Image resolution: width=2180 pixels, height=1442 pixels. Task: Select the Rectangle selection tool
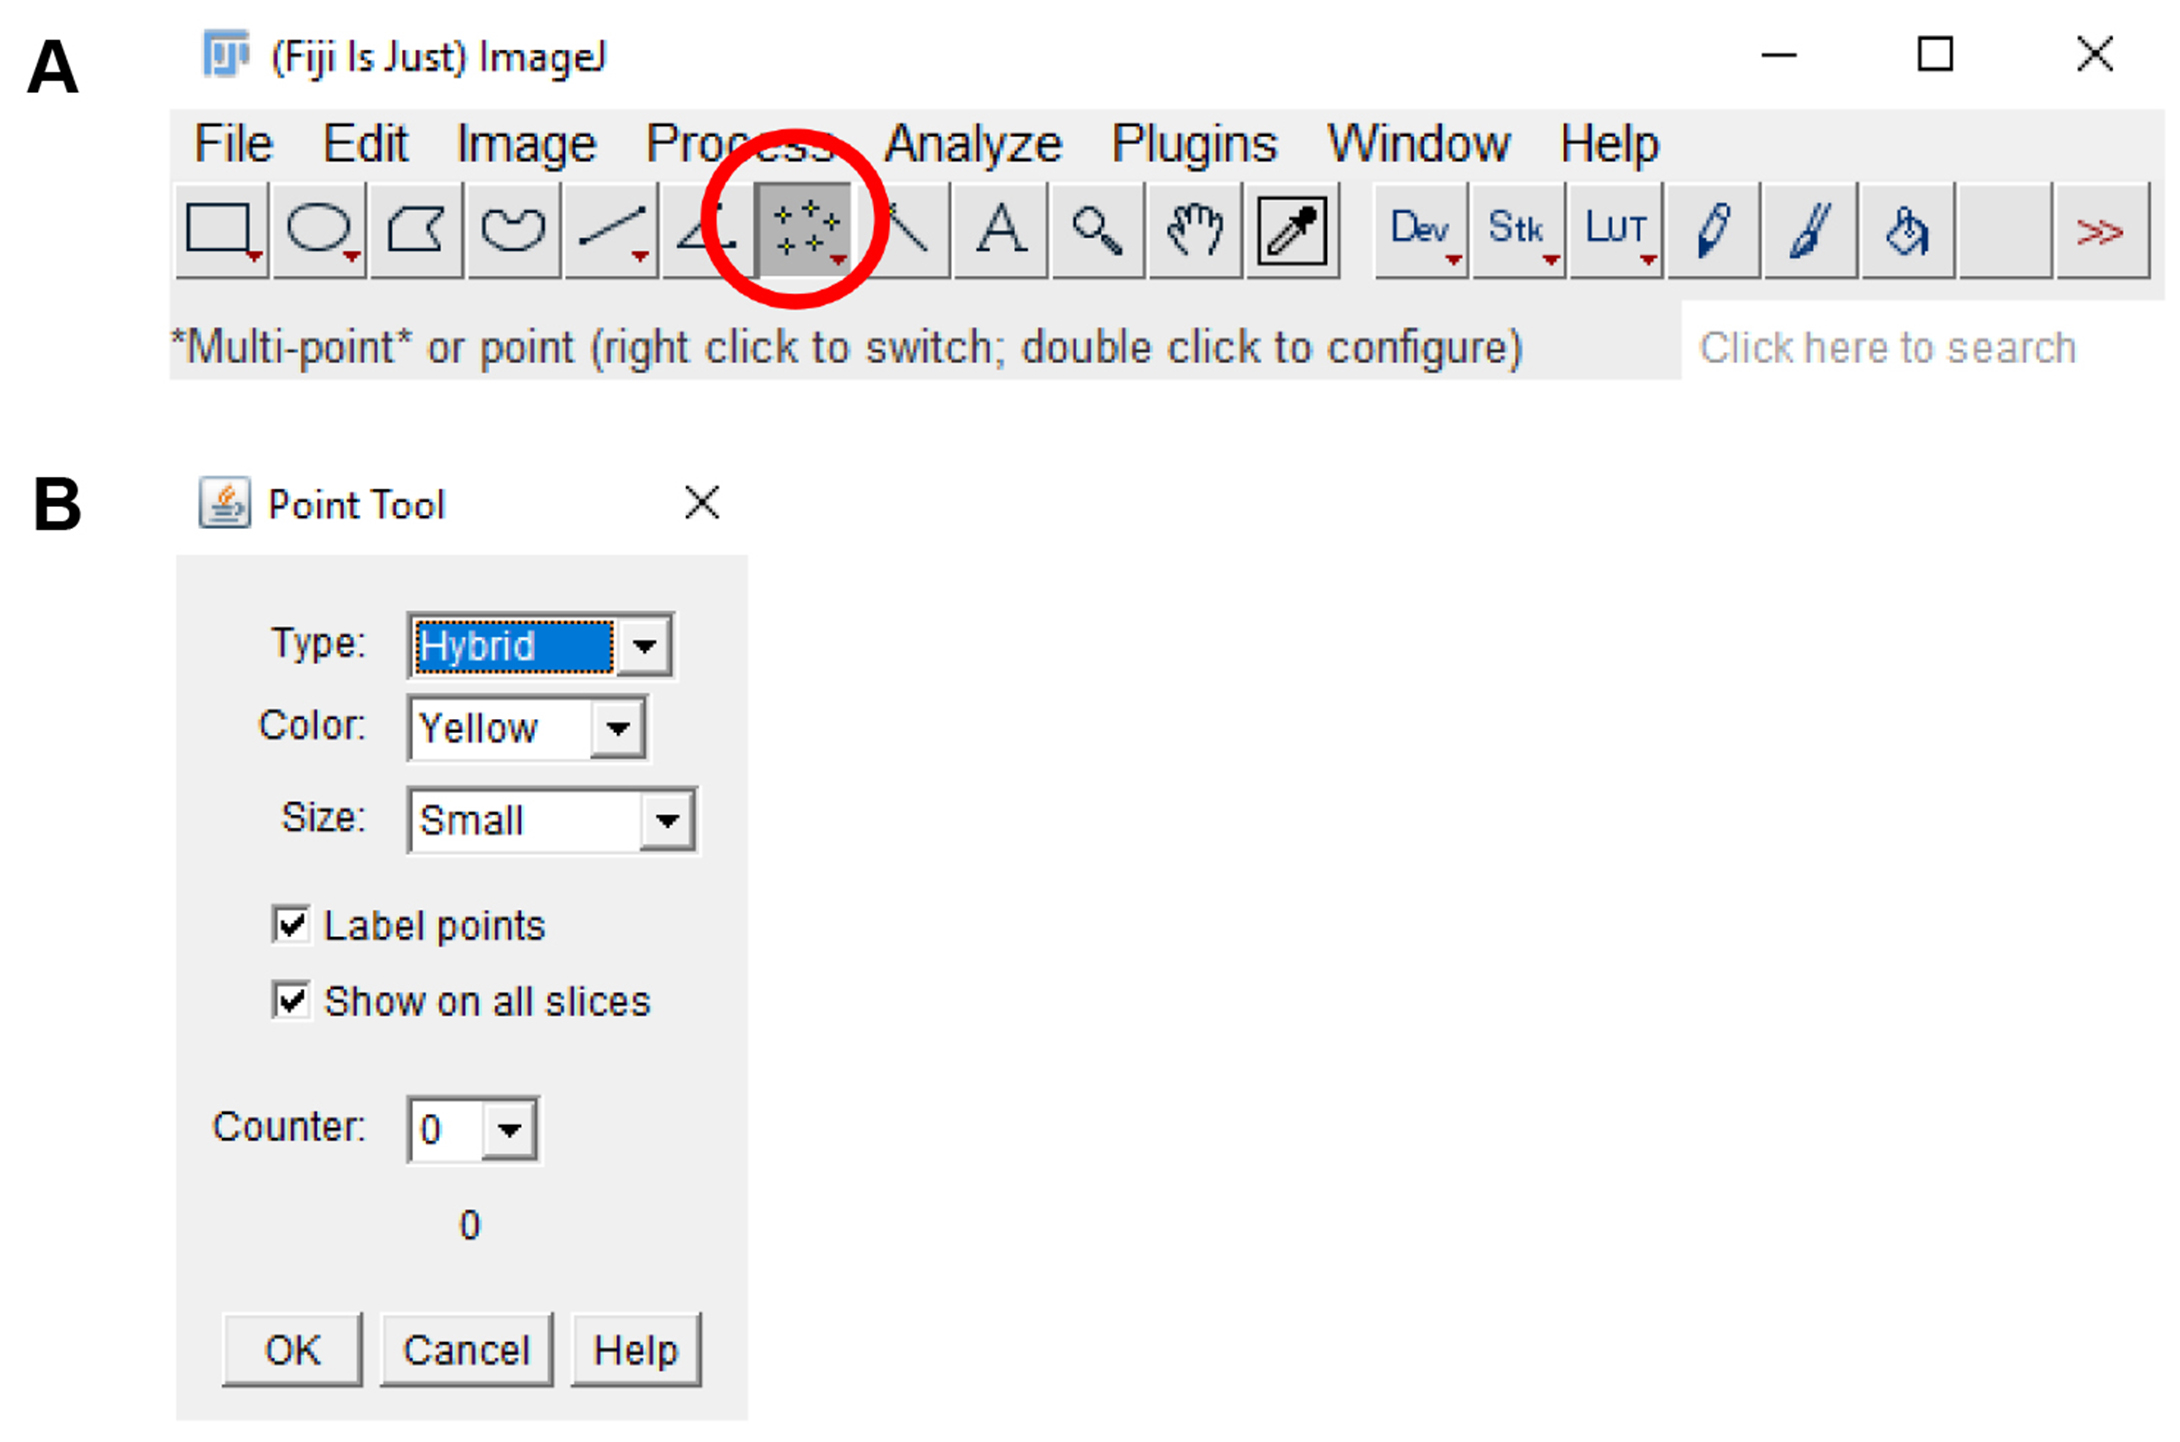pos(222,230)
